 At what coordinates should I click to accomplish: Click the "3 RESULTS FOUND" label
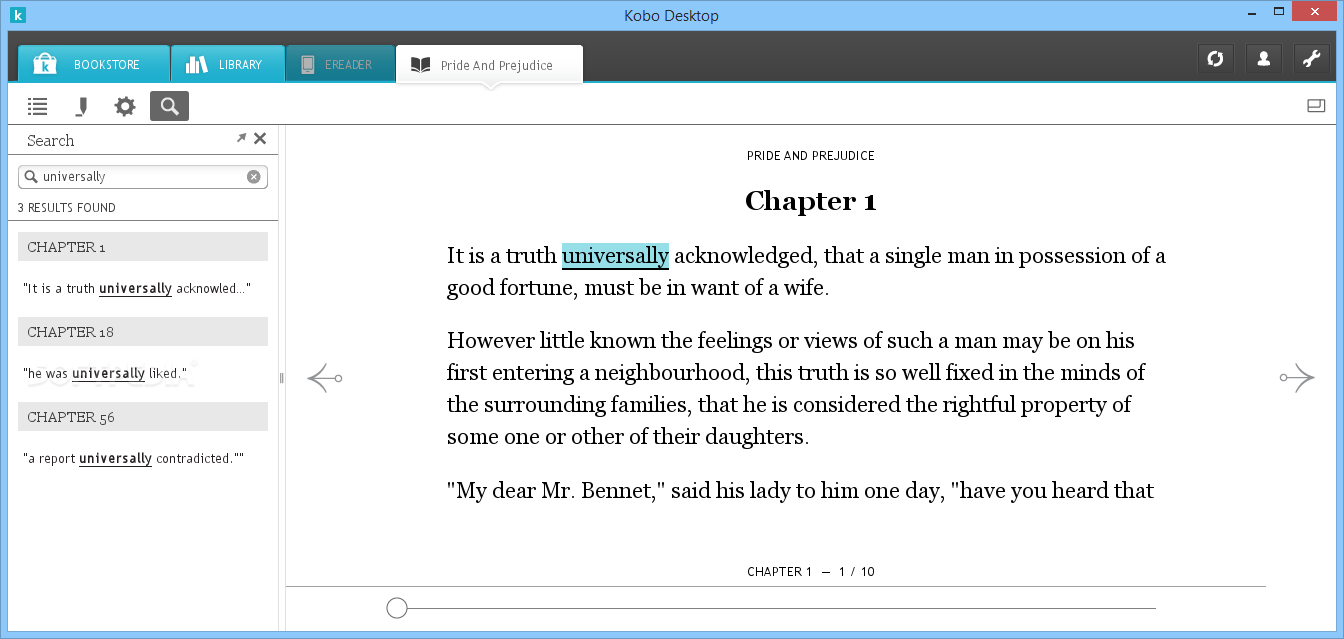[67, 208]
